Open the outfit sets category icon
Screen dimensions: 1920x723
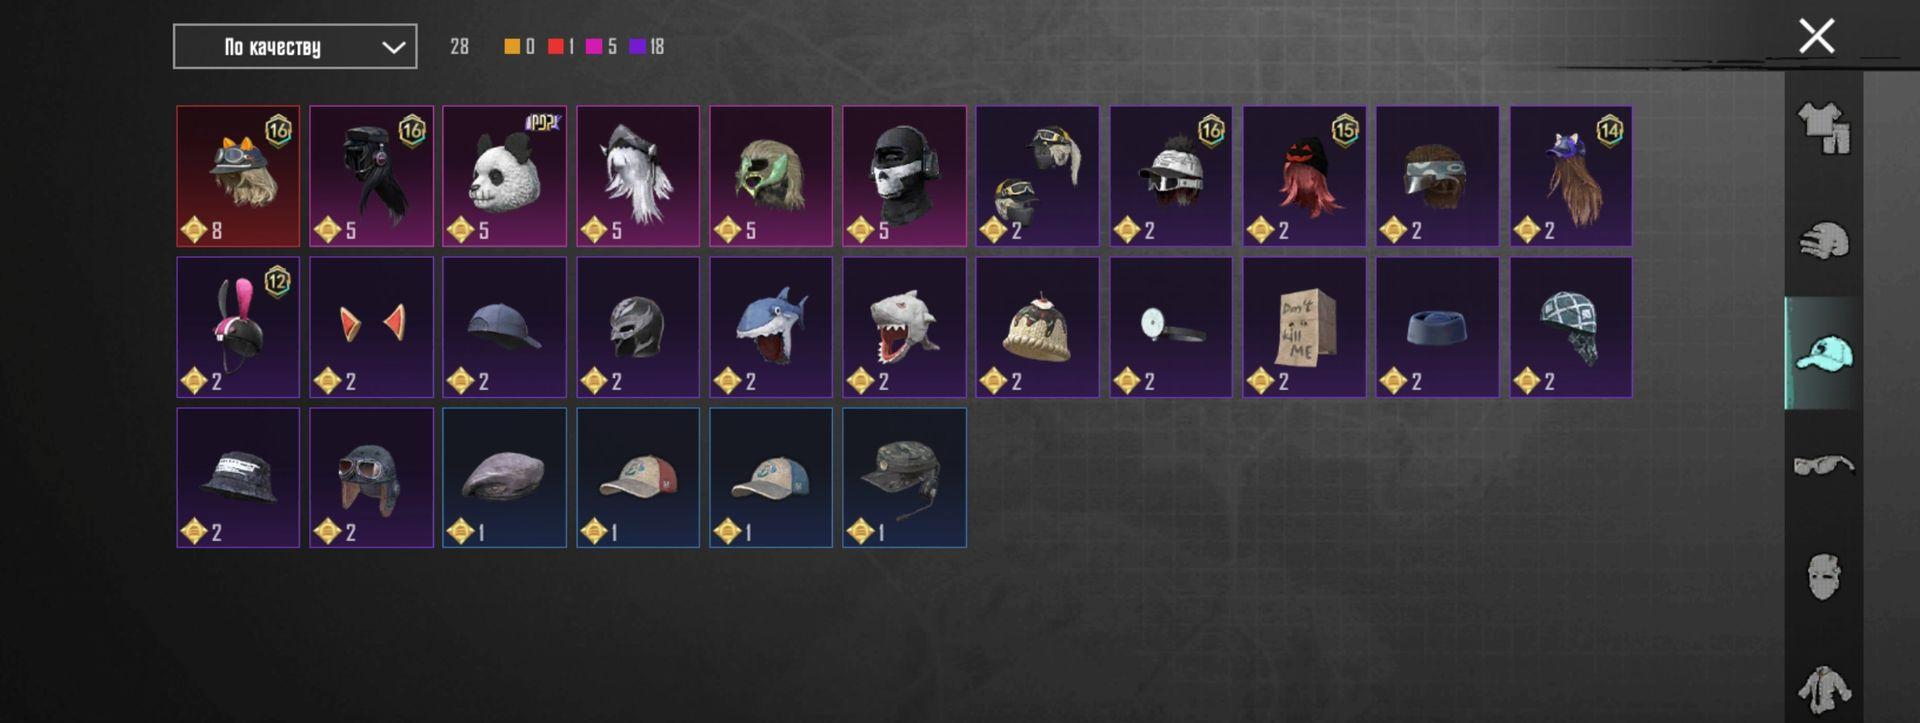click(1824, 129)
